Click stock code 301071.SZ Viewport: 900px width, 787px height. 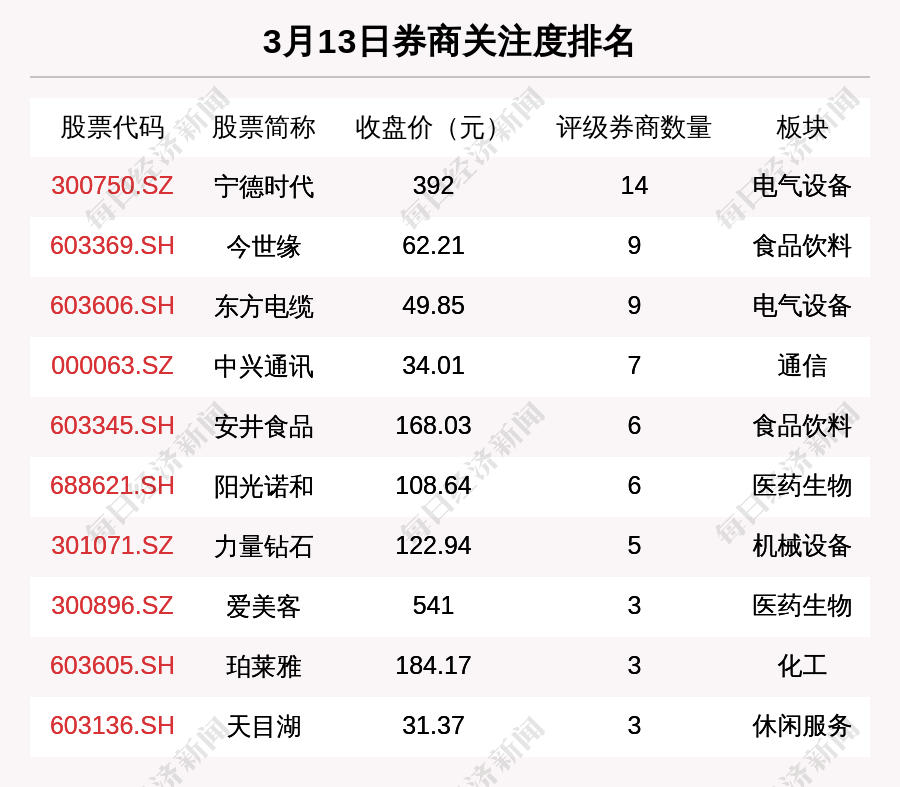[x=112, y=546]
